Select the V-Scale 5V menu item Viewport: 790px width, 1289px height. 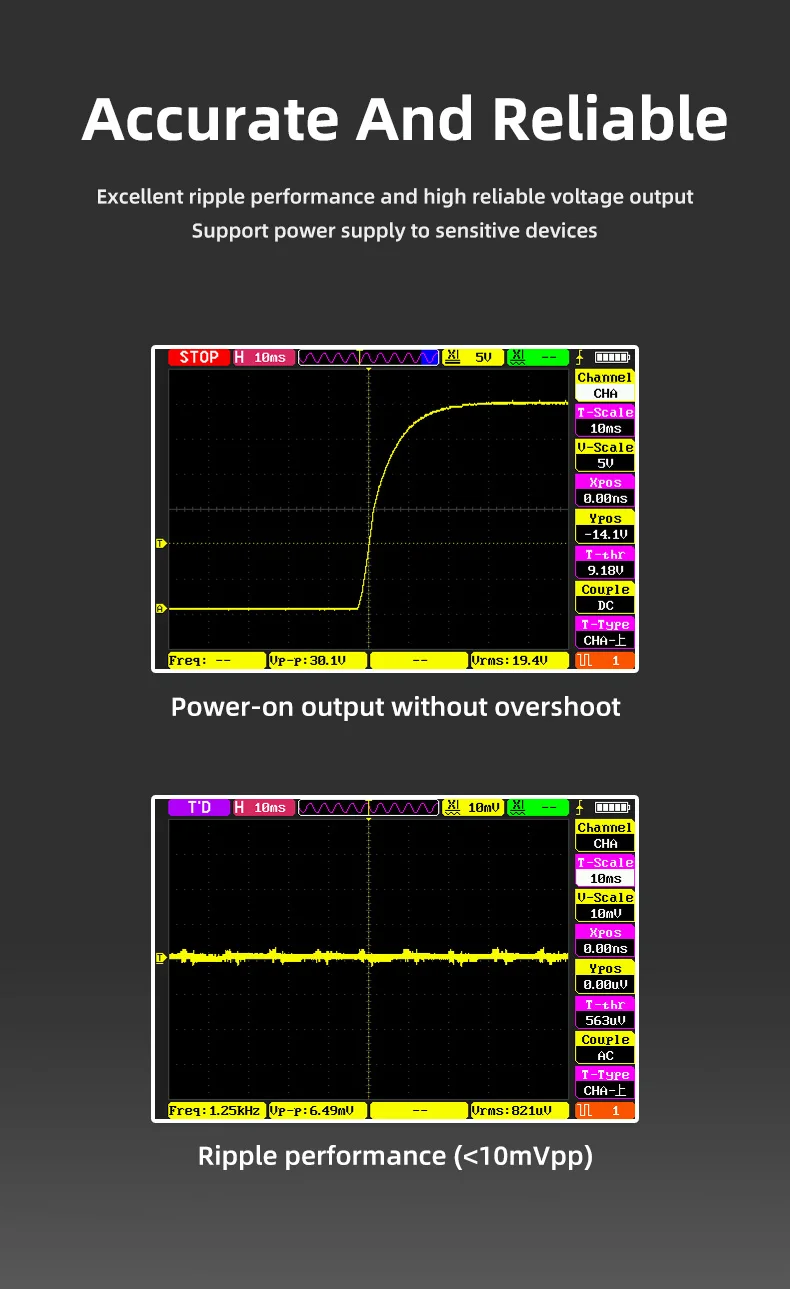(x=605, y=456)
